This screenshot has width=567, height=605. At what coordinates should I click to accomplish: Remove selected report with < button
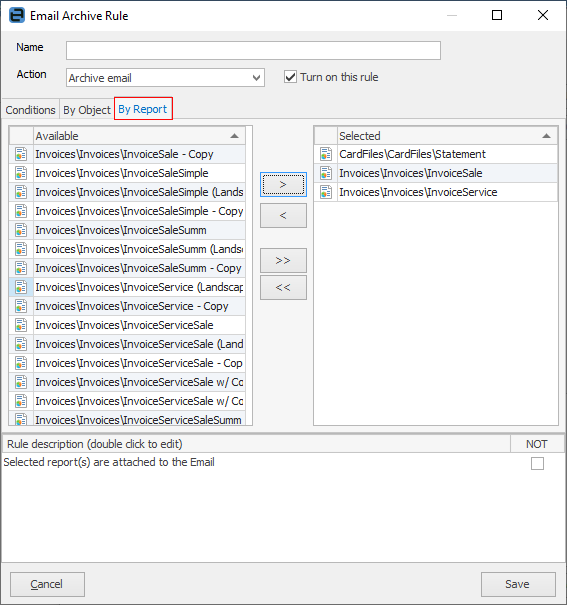(x=284, y=215)
